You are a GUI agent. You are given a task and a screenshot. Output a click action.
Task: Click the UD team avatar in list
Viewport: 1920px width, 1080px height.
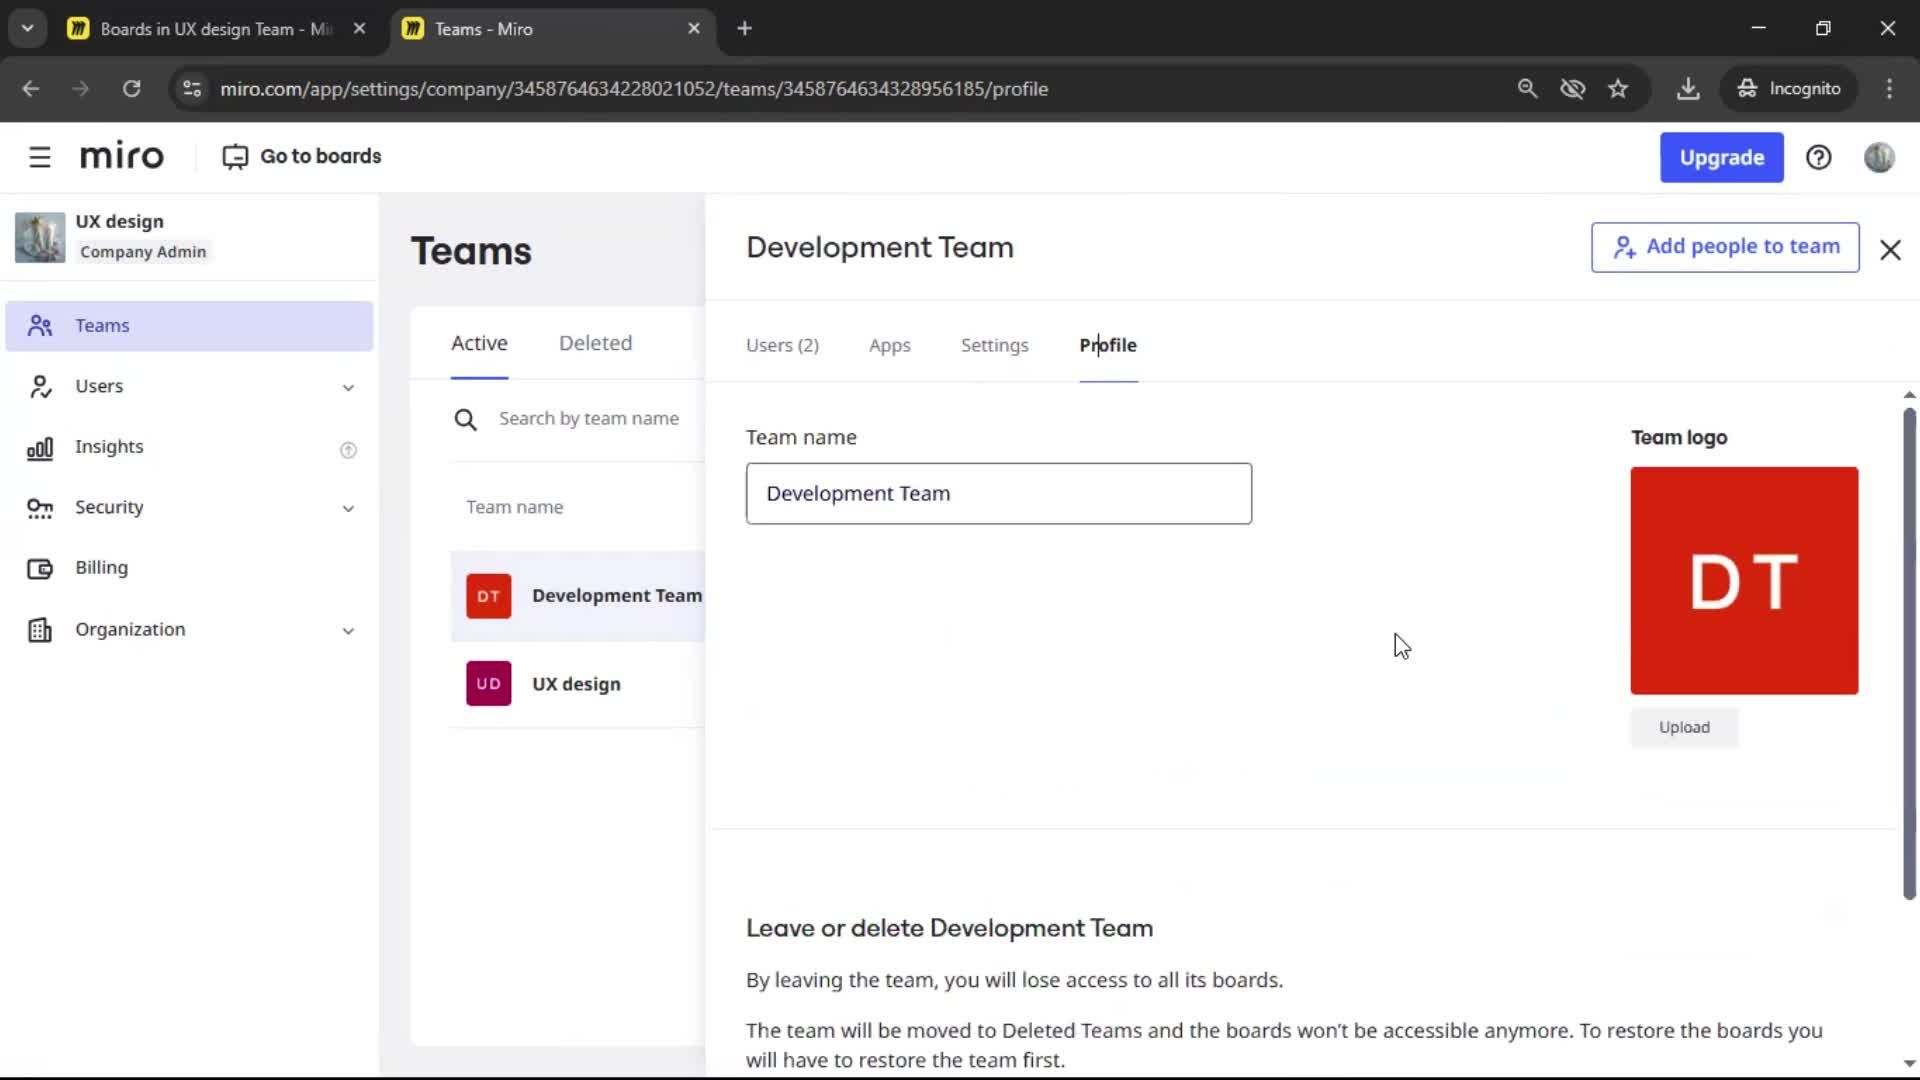click(488, 684)
